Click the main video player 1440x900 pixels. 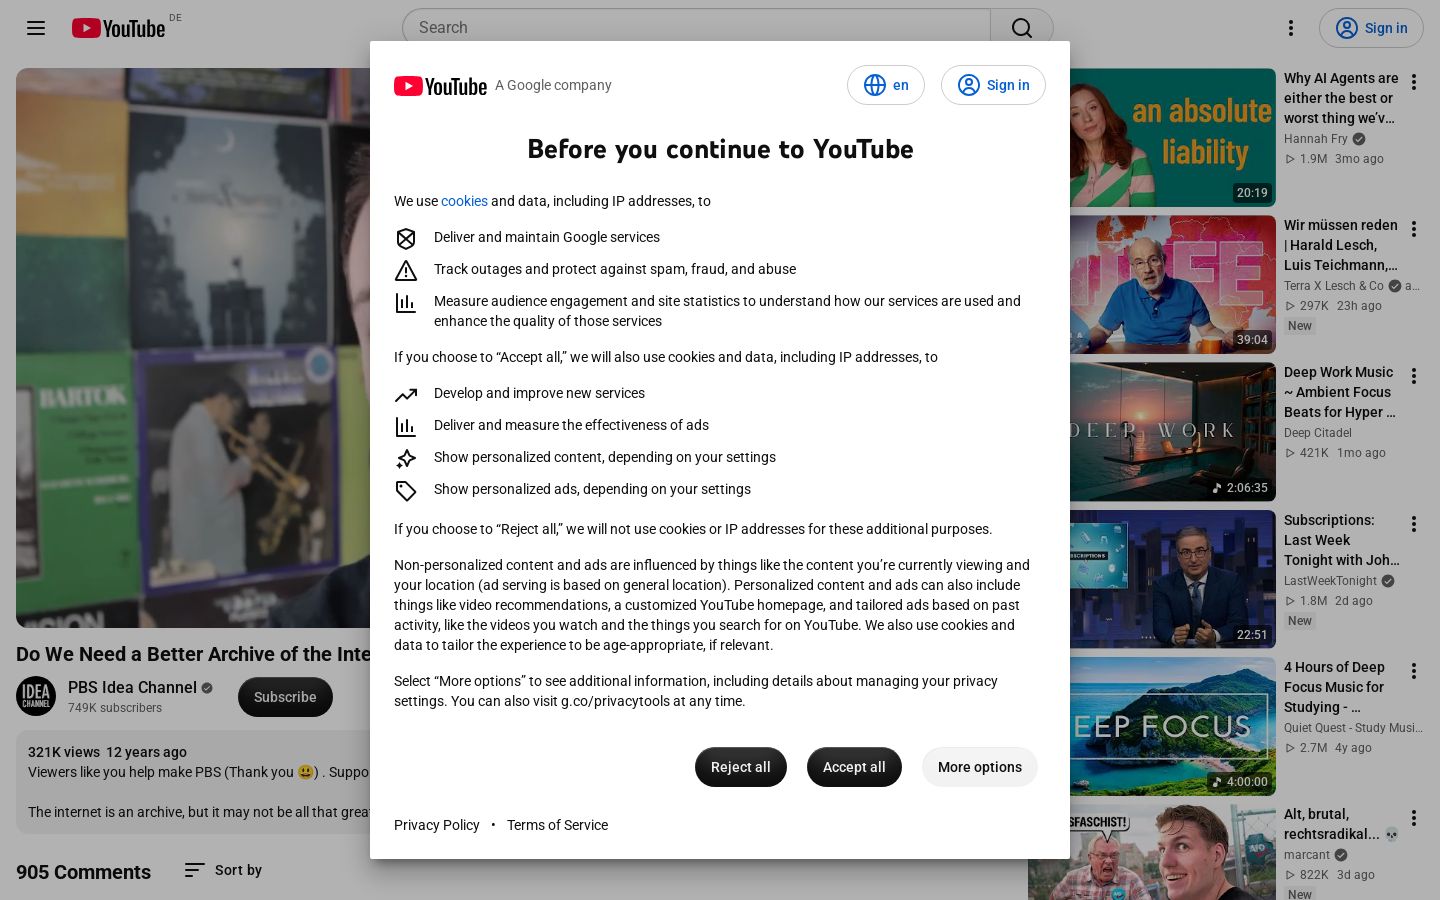pyautogui.click(x=193, y=348)
